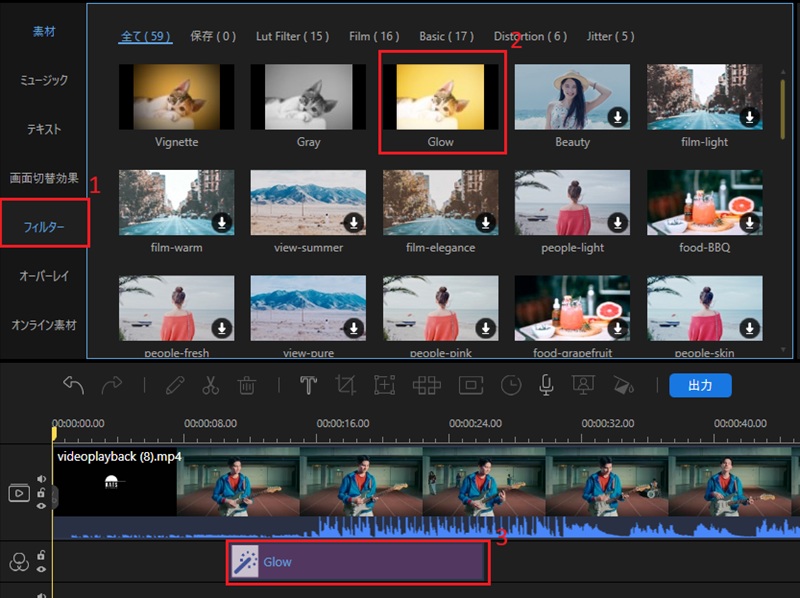Select the Jitter (5) tab
This screenshot has height=598, width=800.
tap(610, 36)
